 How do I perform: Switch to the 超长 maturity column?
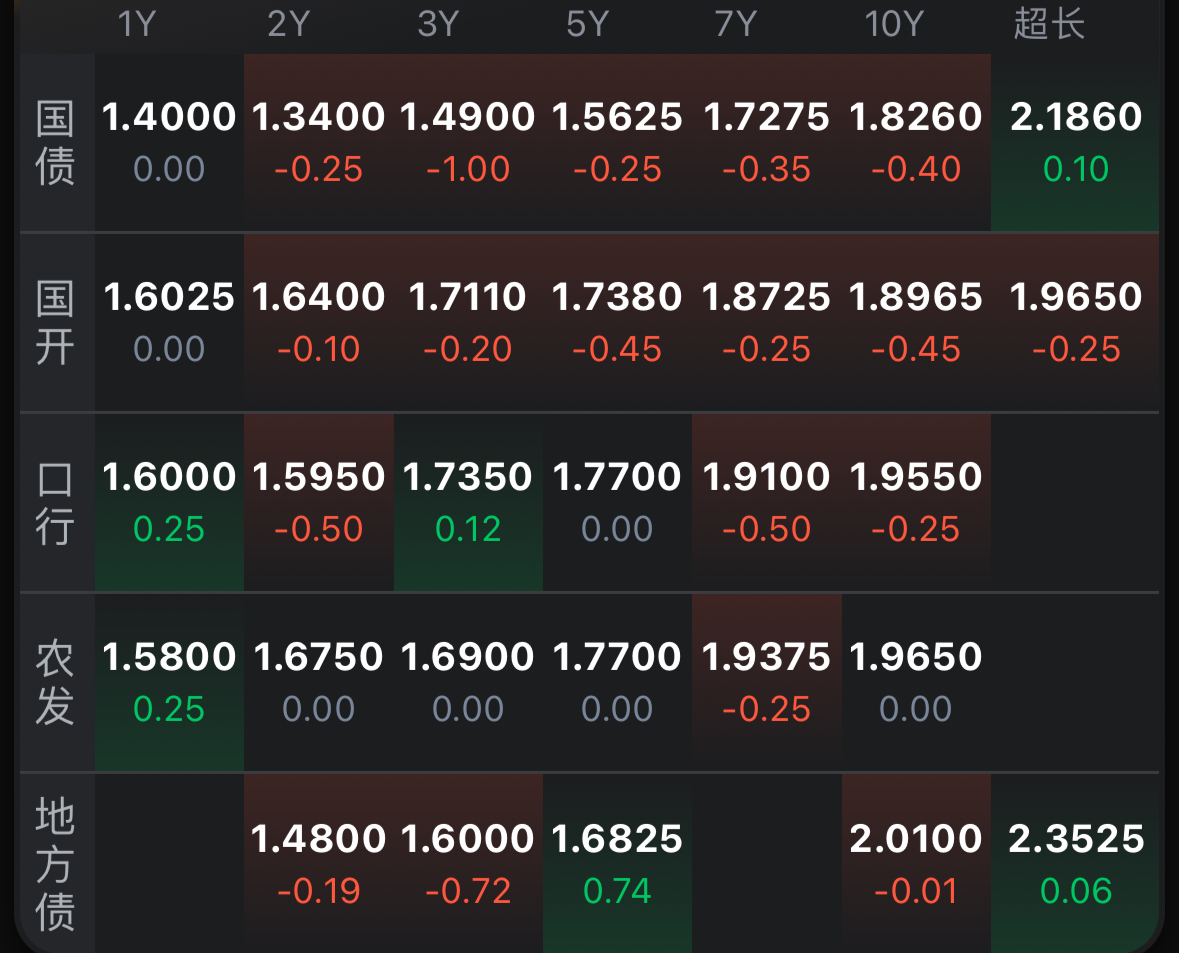1049,23
